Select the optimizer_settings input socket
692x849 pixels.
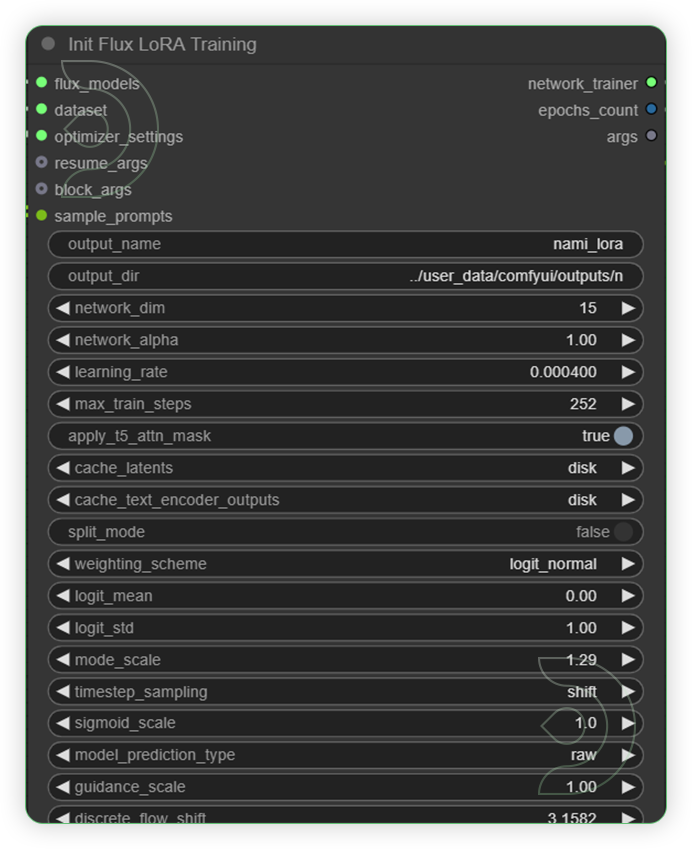41,136
